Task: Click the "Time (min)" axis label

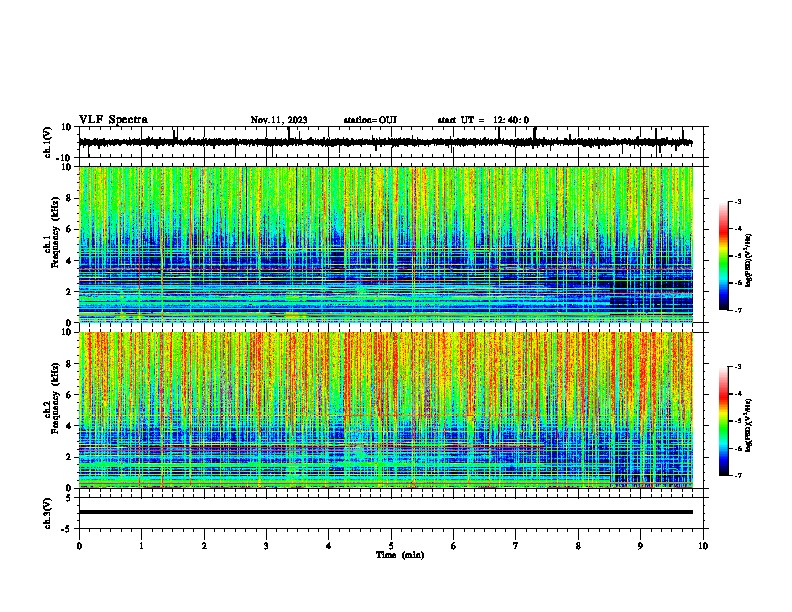Action: click(400, 555)
